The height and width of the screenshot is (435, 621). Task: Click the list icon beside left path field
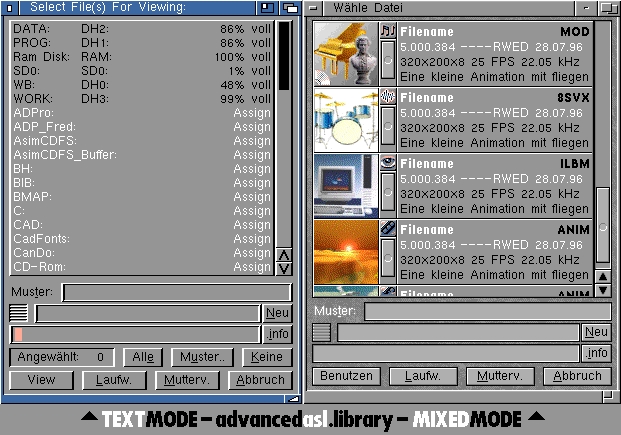(20, 313)
